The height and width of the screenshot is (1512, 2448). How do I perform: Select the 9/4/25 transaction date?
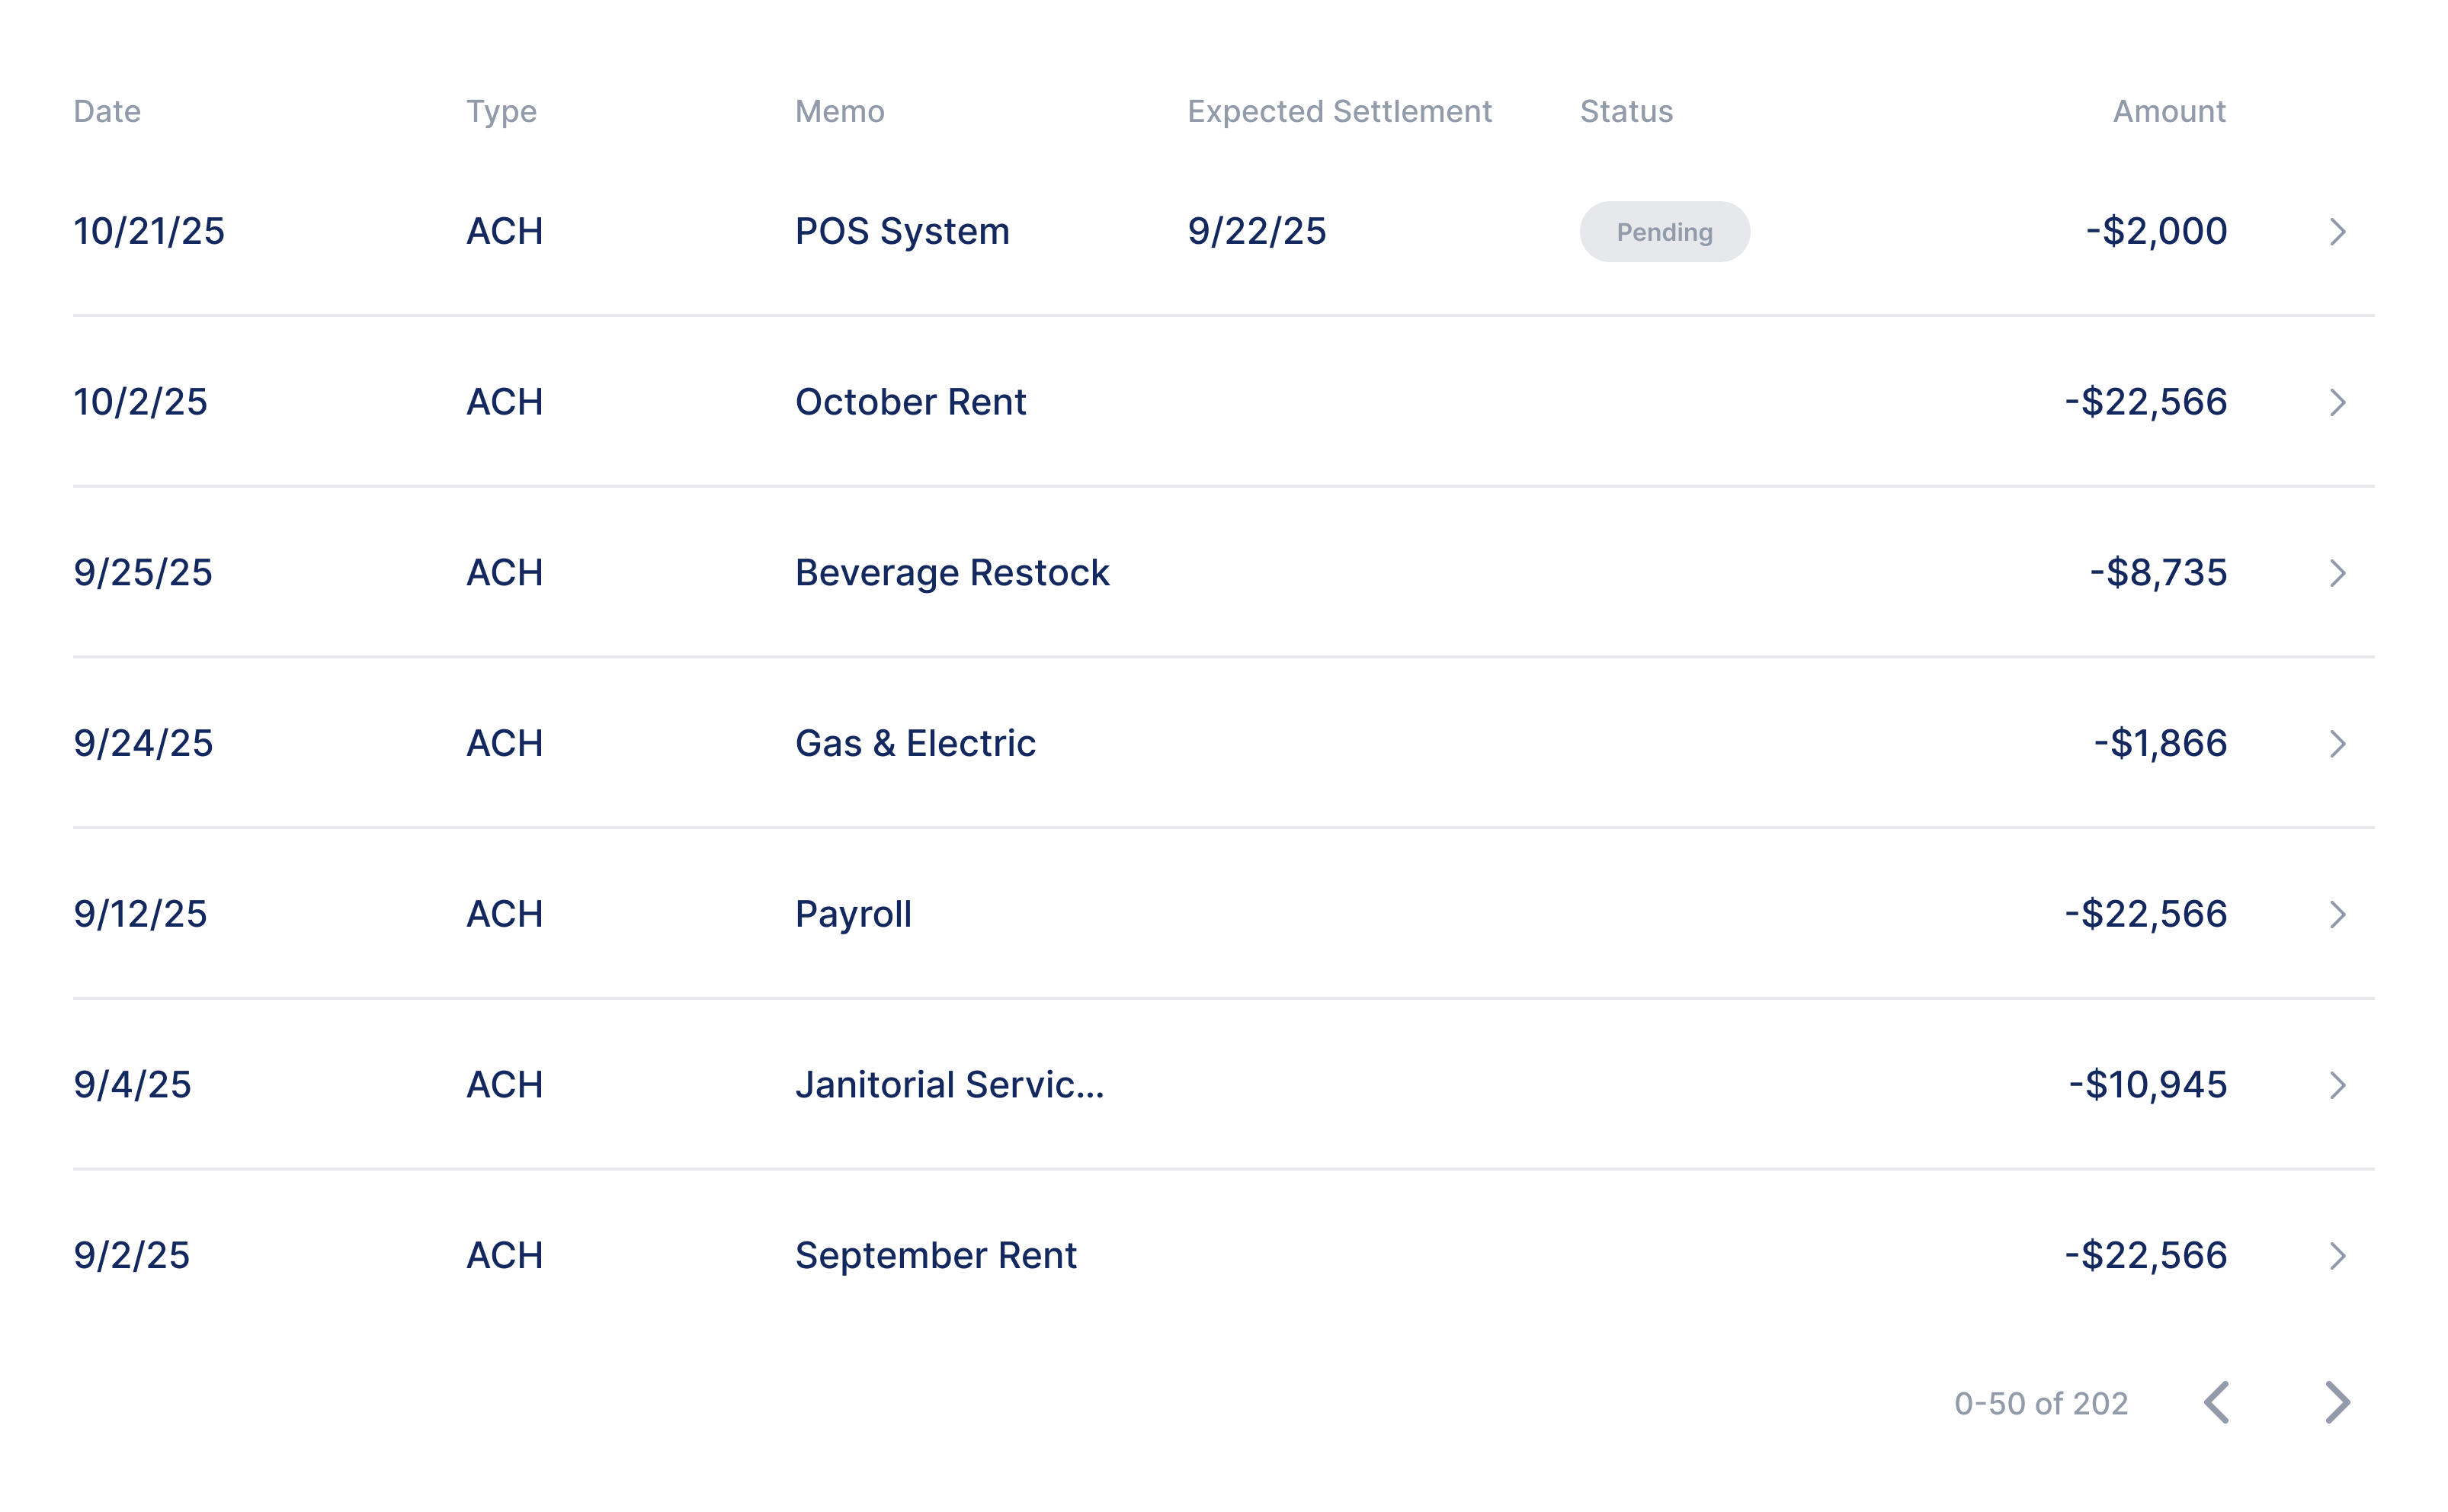[132, 1085]
